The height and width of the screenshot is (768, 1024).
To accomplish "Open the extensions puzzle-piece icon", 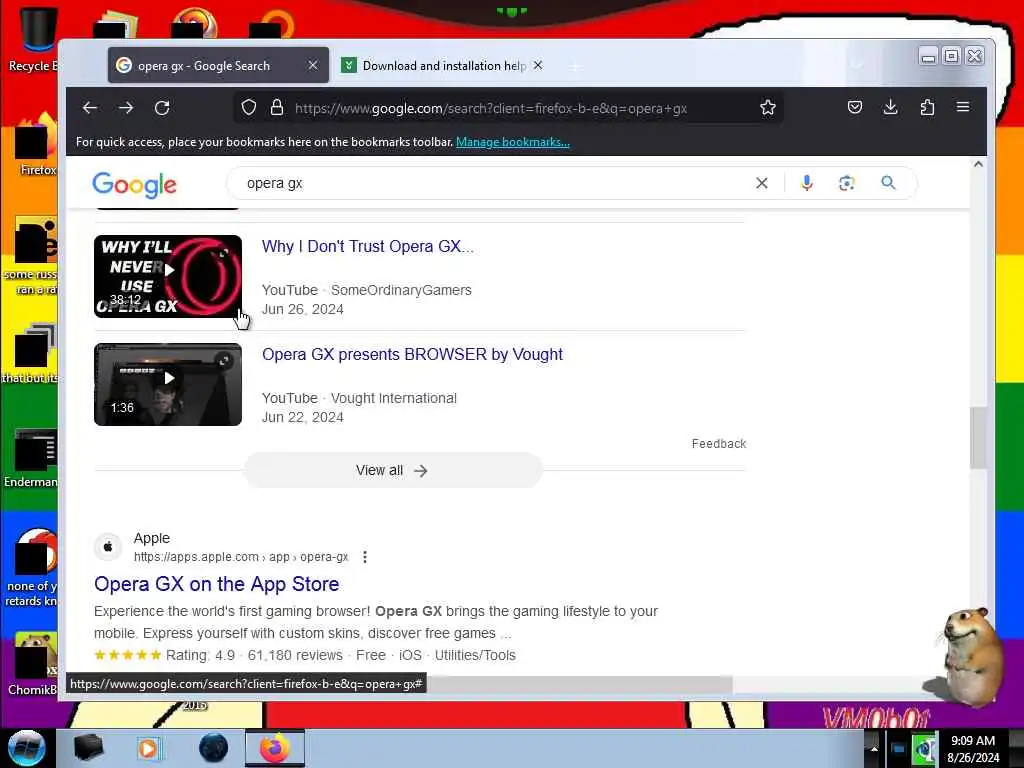I will (927, 108).
